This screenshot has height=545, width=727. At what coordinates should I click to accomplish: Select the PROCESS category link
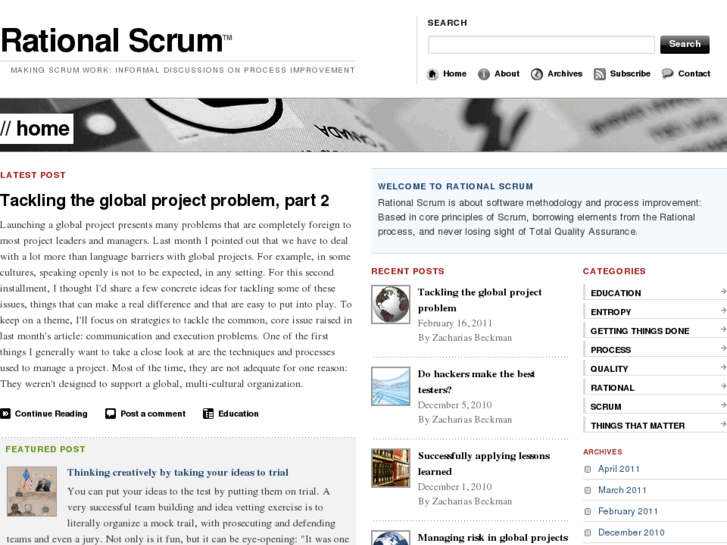[x=611, y=350]
